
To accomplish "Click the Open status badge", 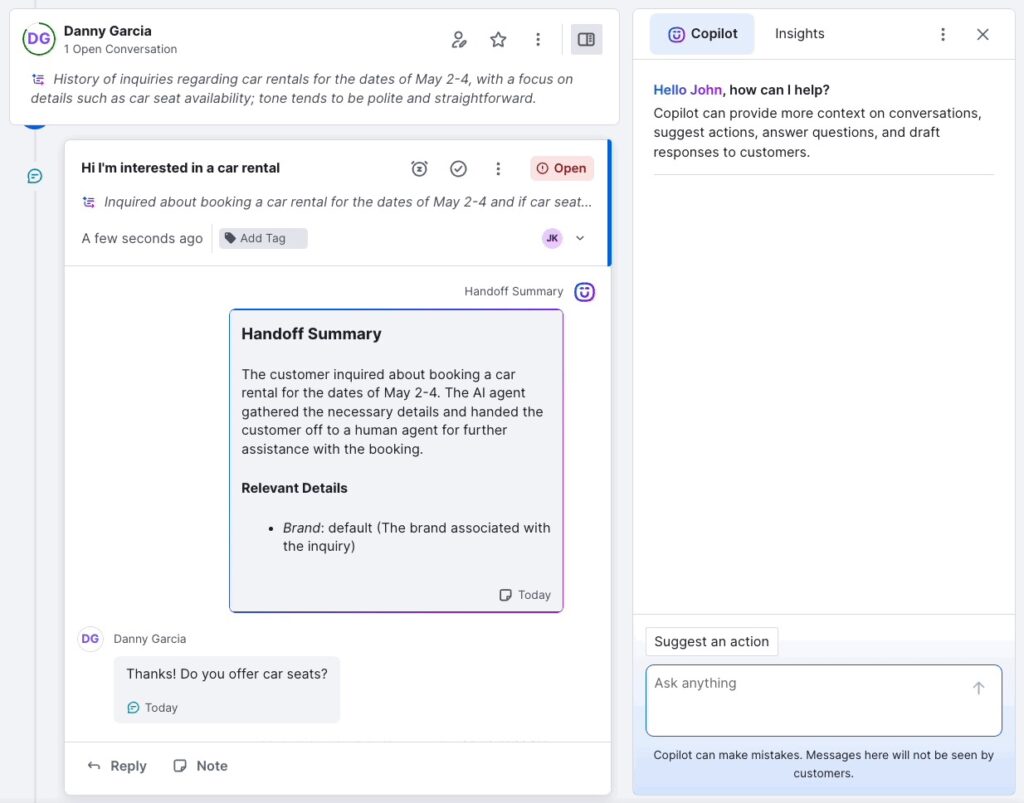I will pyautogui.click(x=562, y=168).
